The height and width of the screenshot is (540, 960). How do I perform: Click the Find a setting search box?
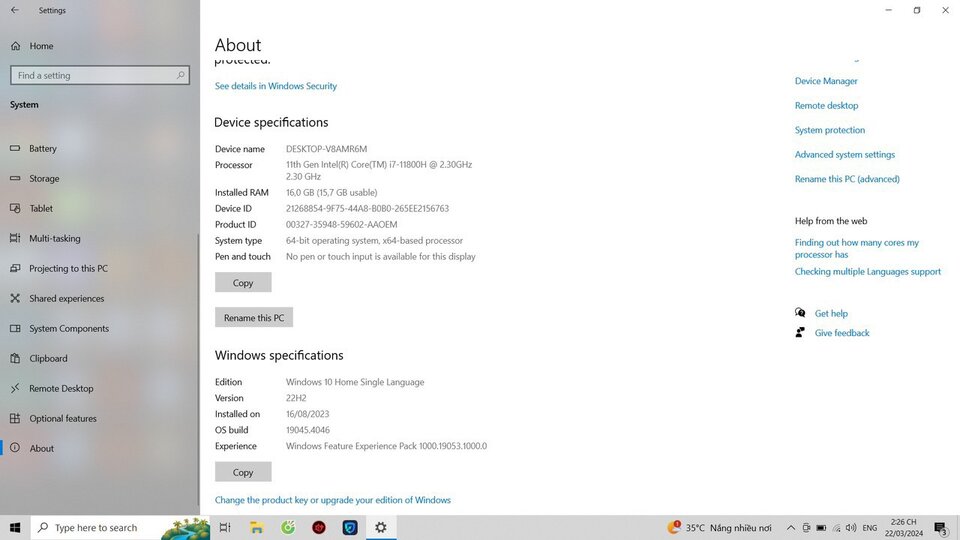[x=100, y=75]
